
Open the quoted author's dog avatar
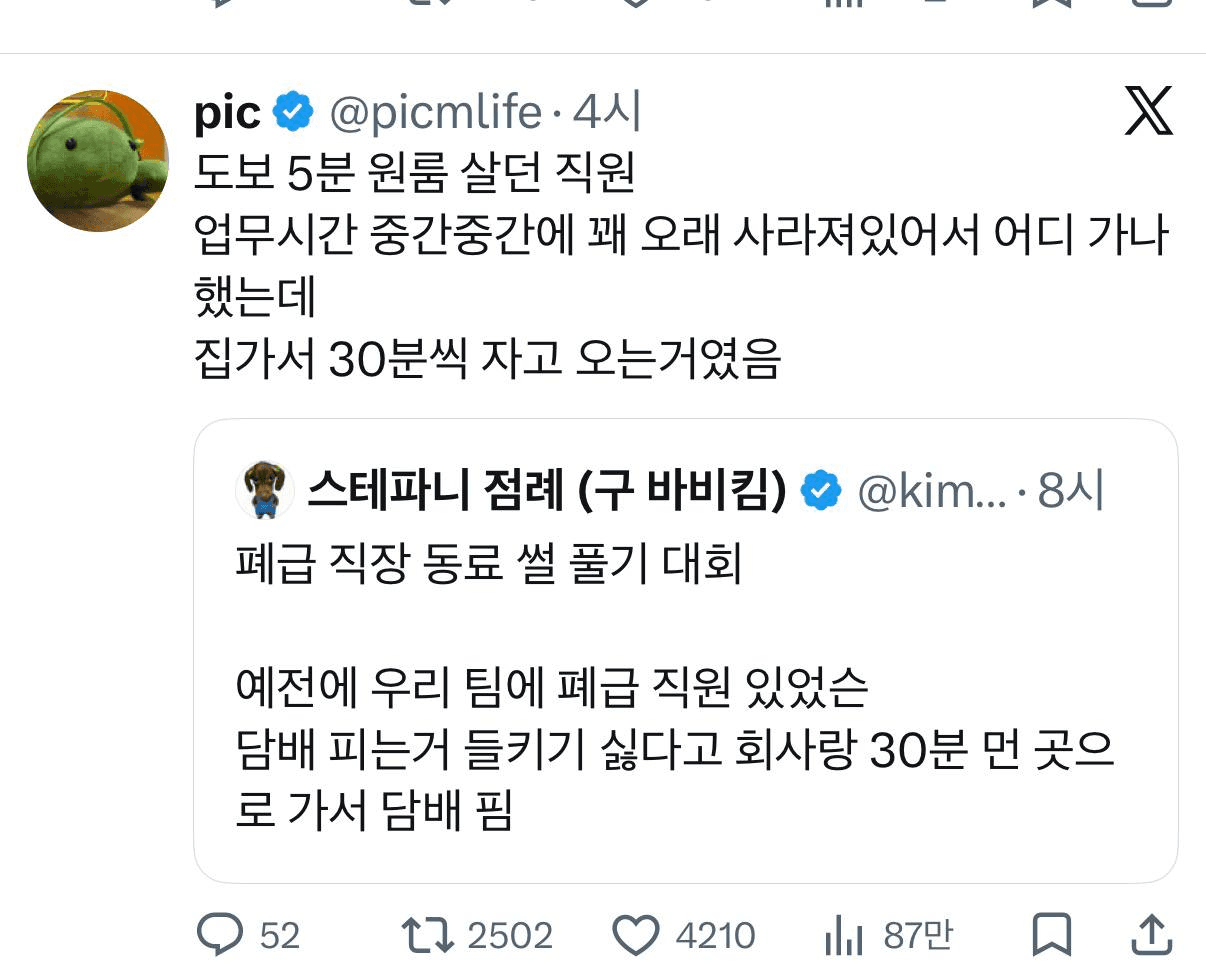coord(265,490)
